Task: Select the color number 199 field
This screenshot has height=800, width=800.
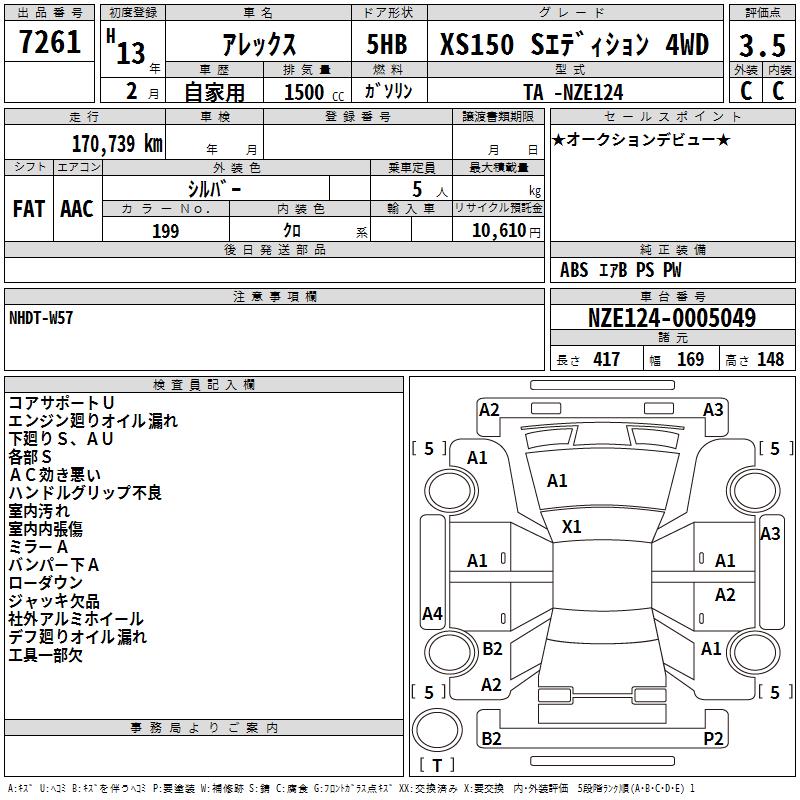Action: pyautogui.click(x=166, y=231)
